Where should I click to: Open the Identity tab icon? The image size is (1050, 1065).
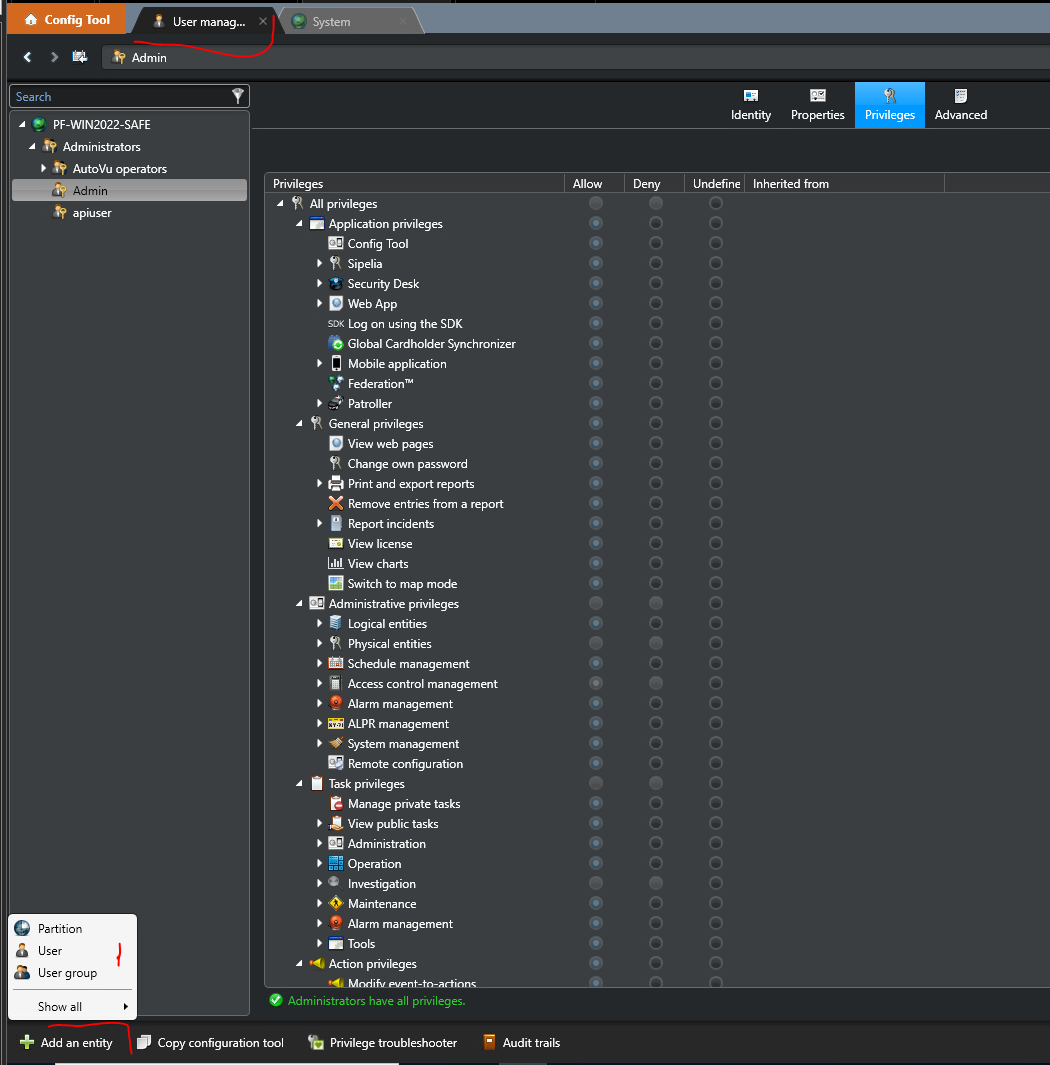pos(751,96)
